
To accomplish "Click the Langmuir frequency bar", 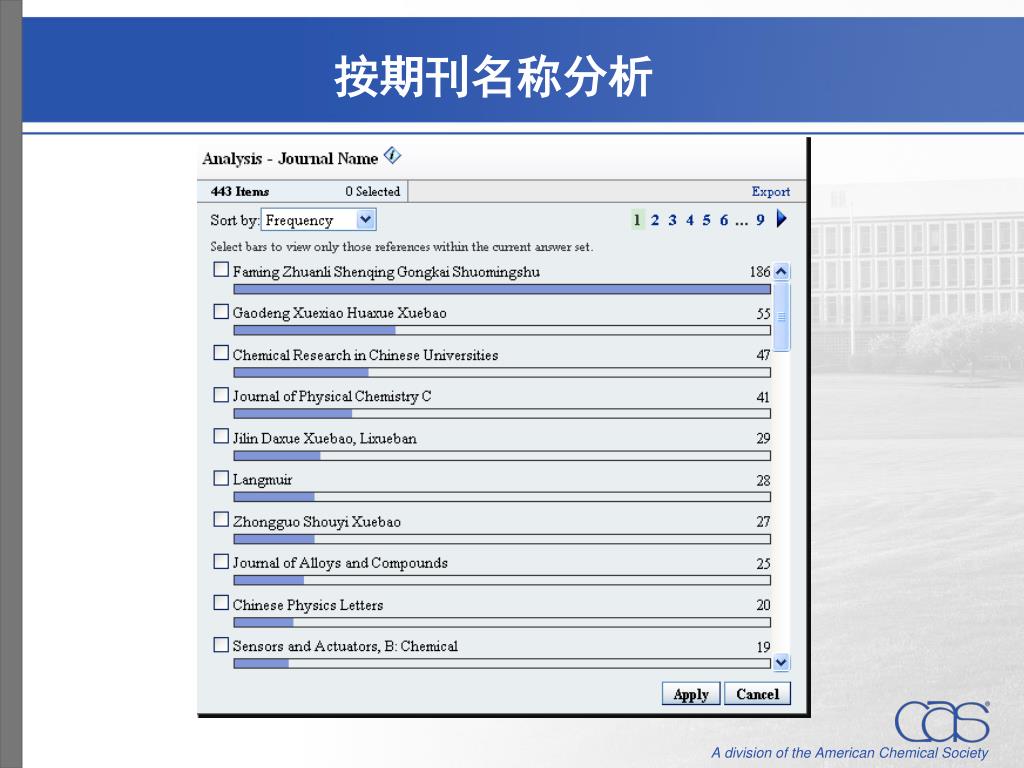I will coord(502,497).
